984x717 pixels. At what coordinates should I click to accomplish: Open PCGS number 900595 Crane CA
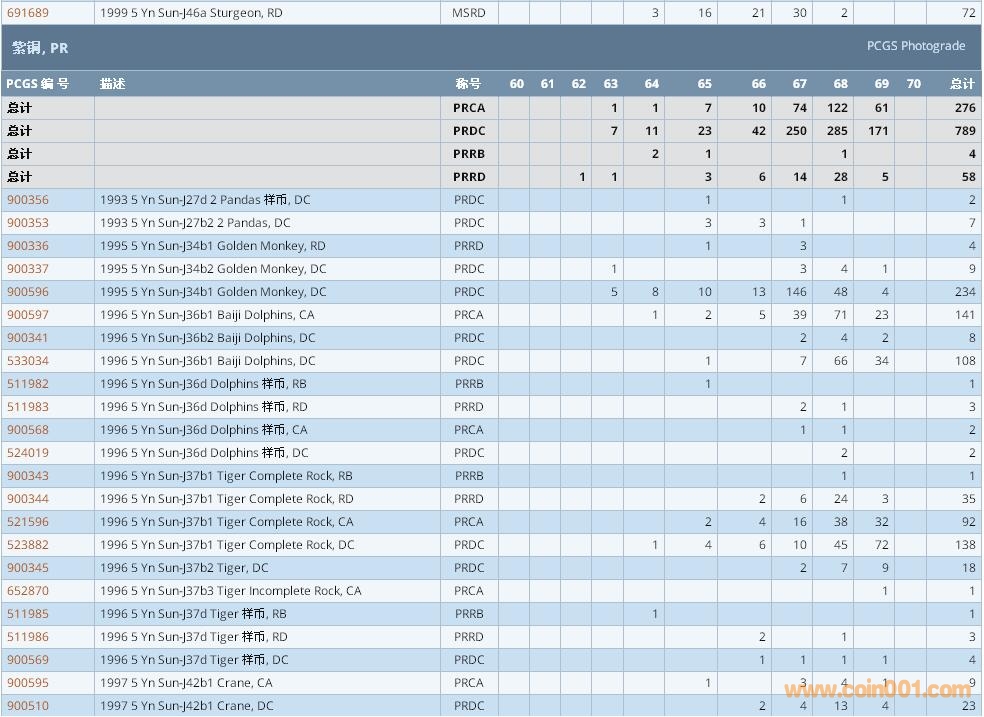27,683
